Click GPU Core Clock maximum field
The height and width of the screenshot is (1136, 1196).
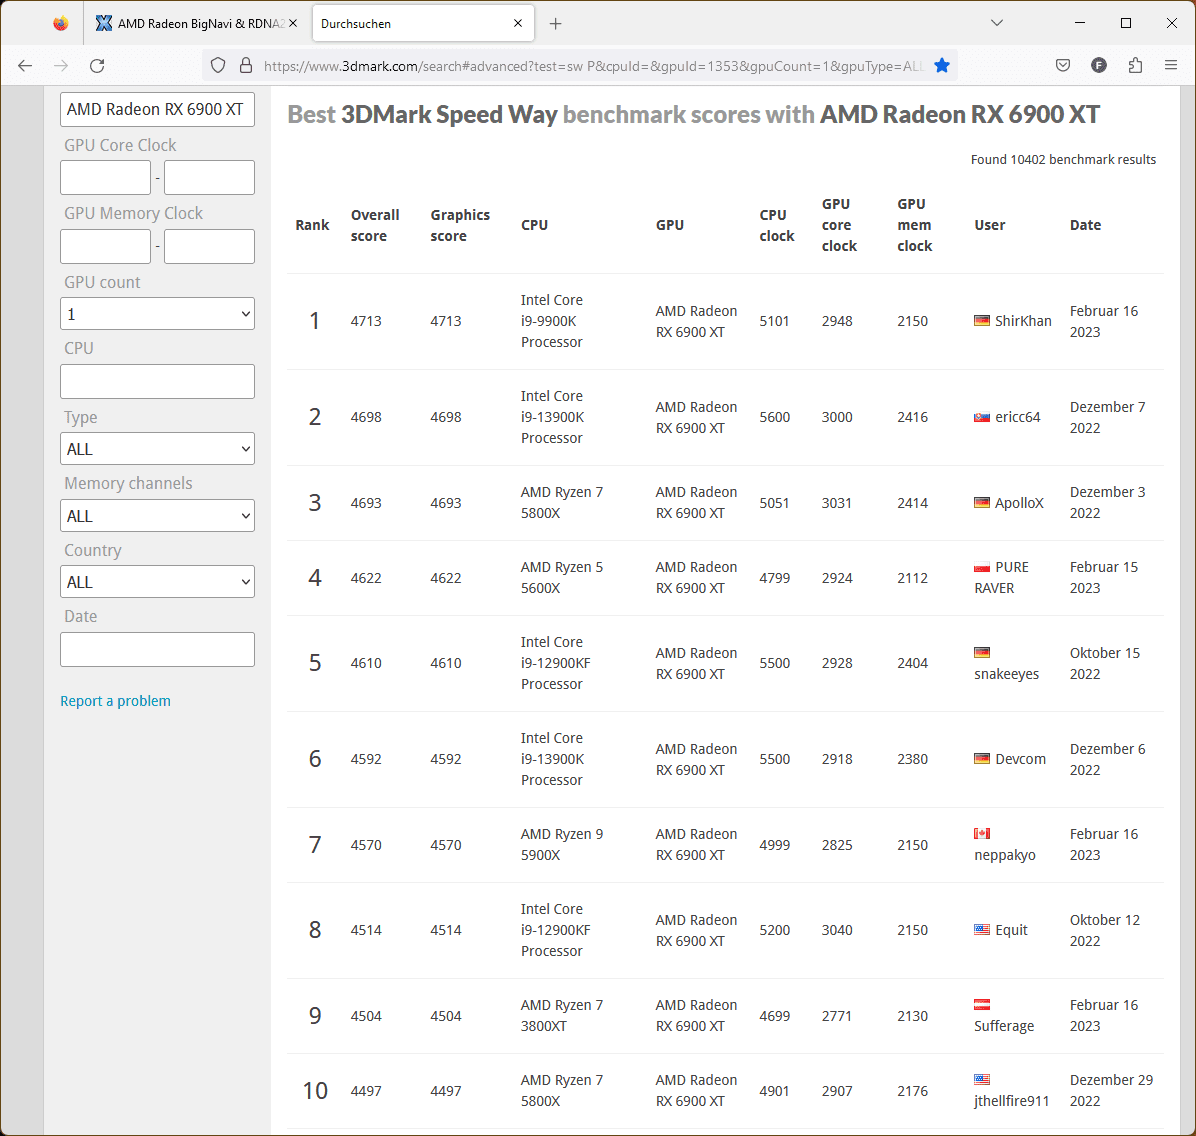209,178
